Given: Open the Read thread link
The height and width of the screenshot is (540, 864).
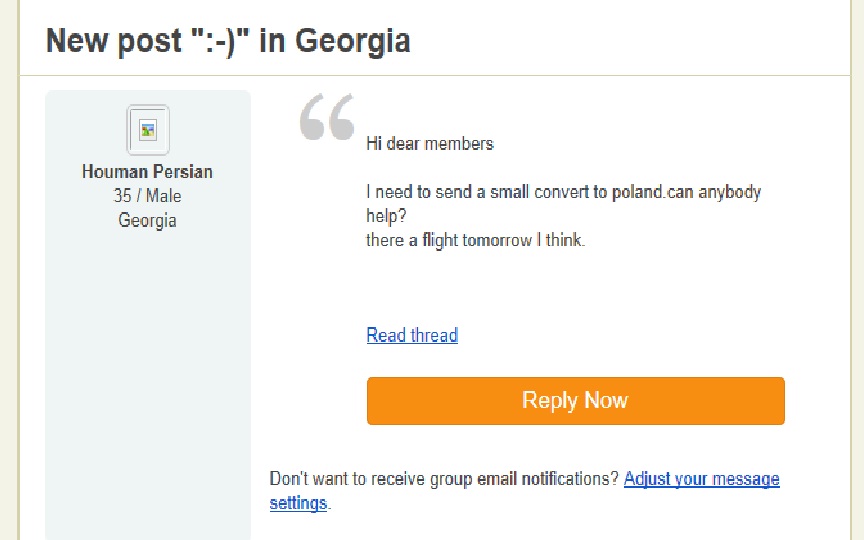Looking at the screenshot, I should pyautogui.click(x=412, y=335).
